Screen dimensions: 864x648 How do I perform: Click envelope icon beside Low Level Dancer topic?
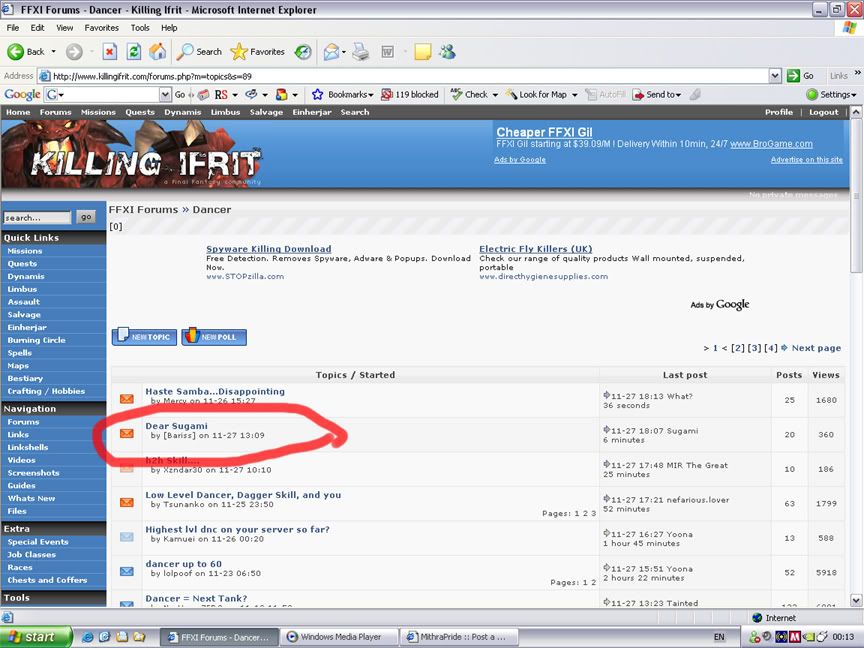(x=127, y=503)
